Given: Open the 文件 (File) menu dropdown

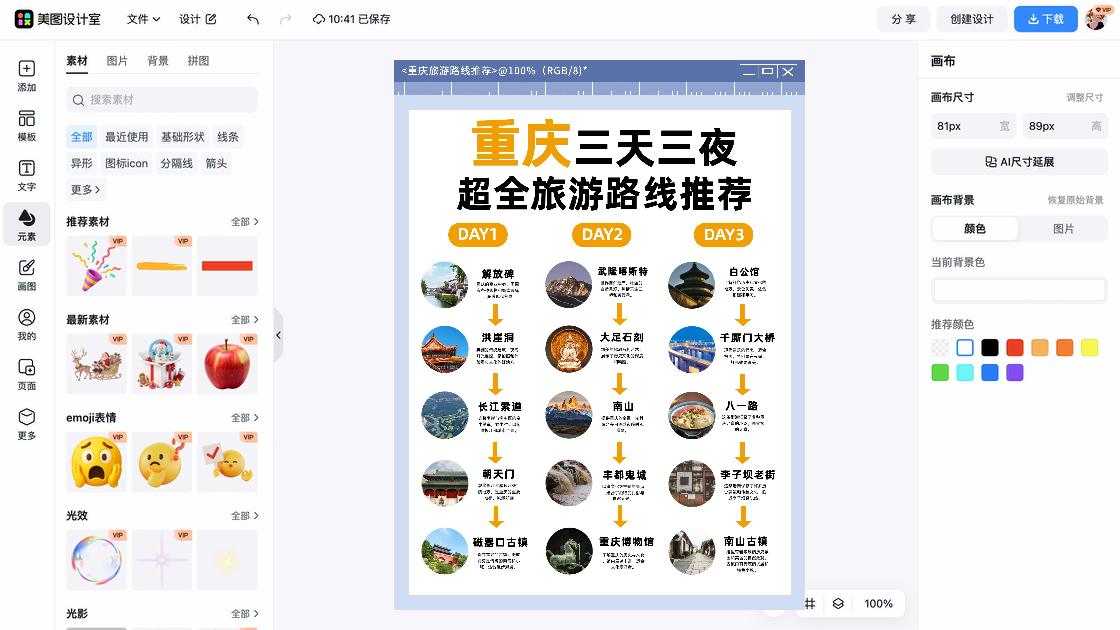Looking at the screenshot, I should (x=142, y=18).
